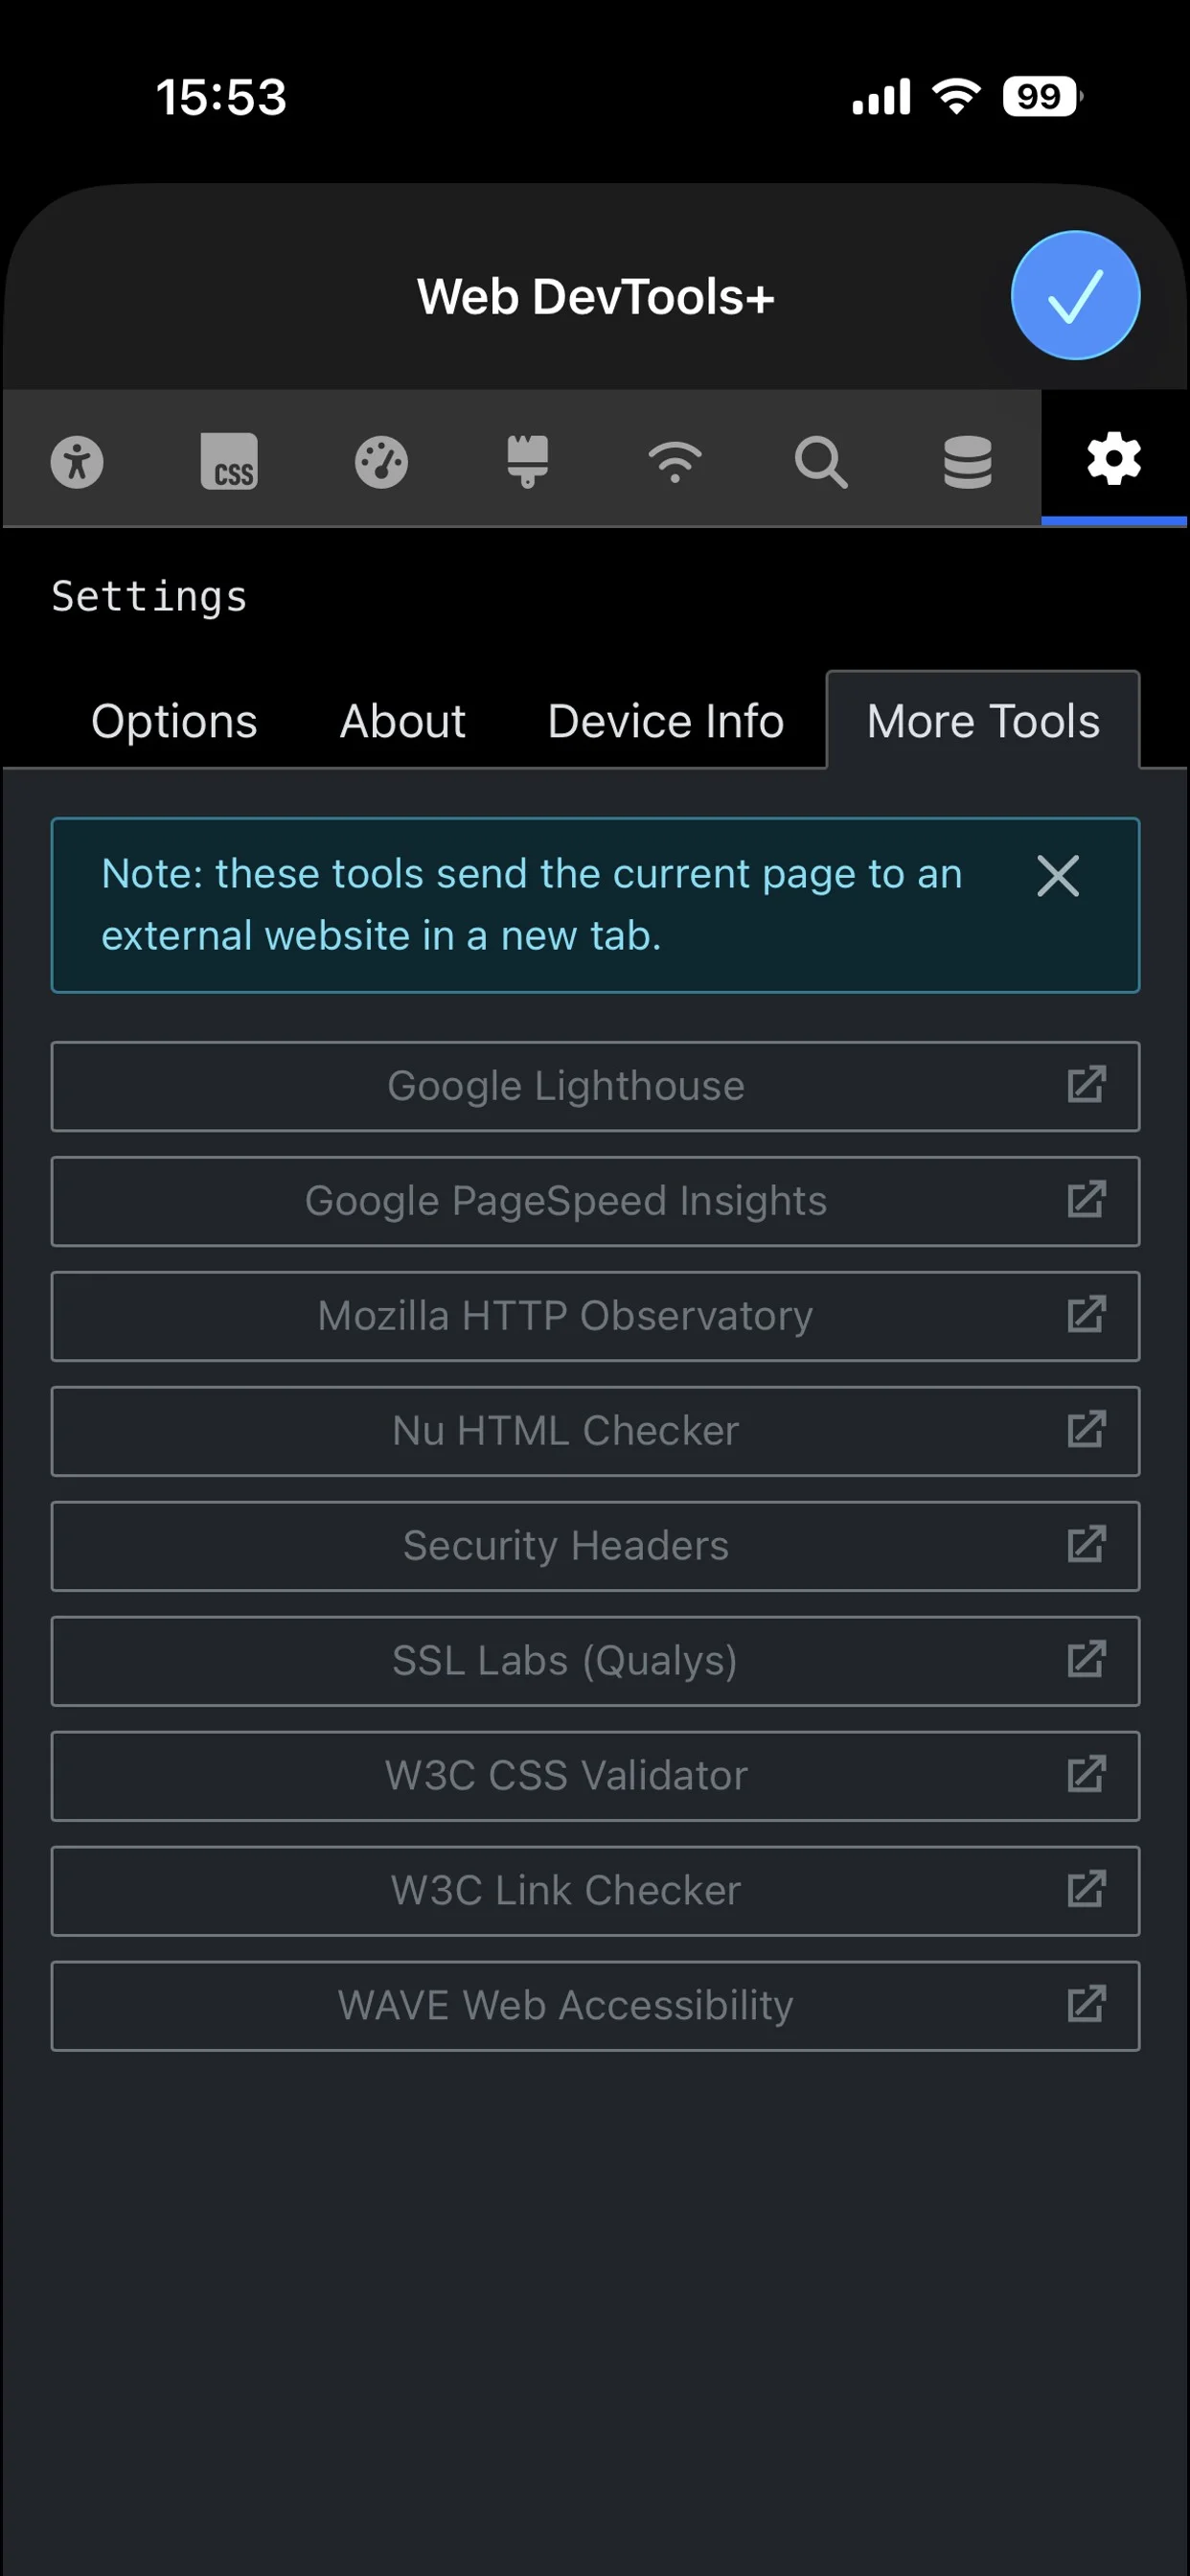Open the storage panel

[967, 461]
